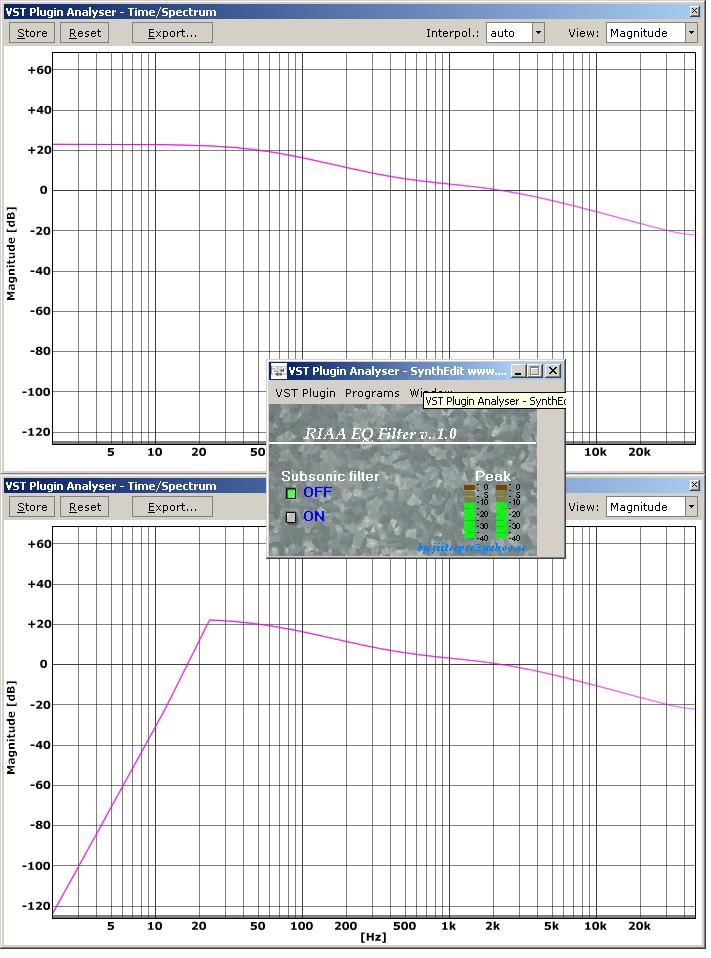
Task: Click the upper Time/Spectrum window title bar
Action: tap(353, 12)
